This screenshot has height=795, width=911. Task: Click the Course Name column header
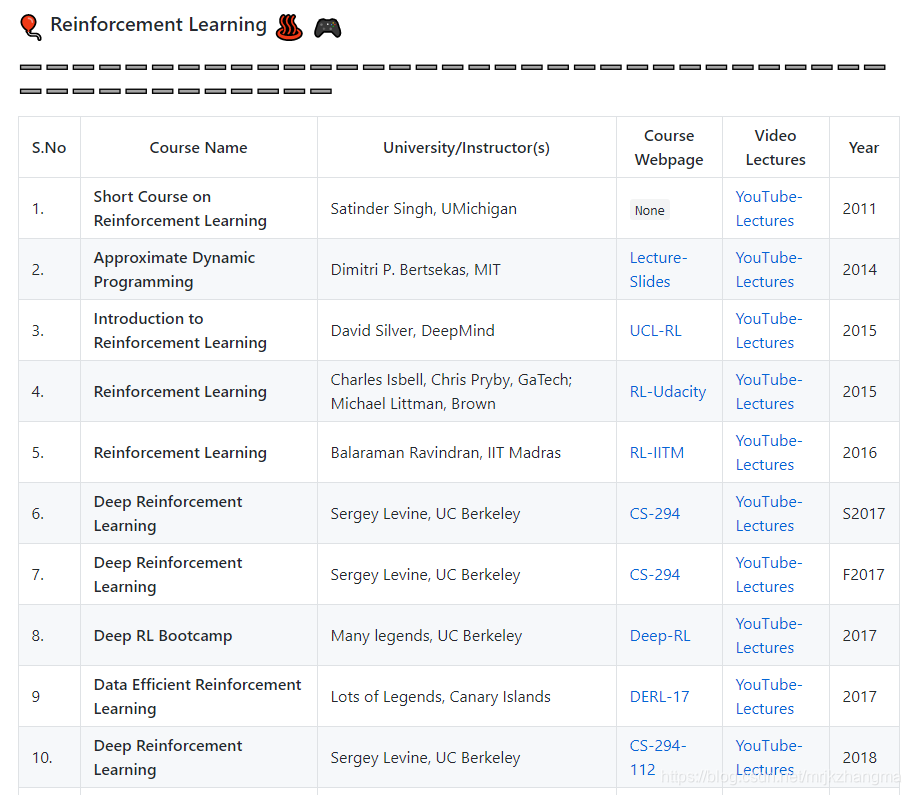[x=198, y=148]
